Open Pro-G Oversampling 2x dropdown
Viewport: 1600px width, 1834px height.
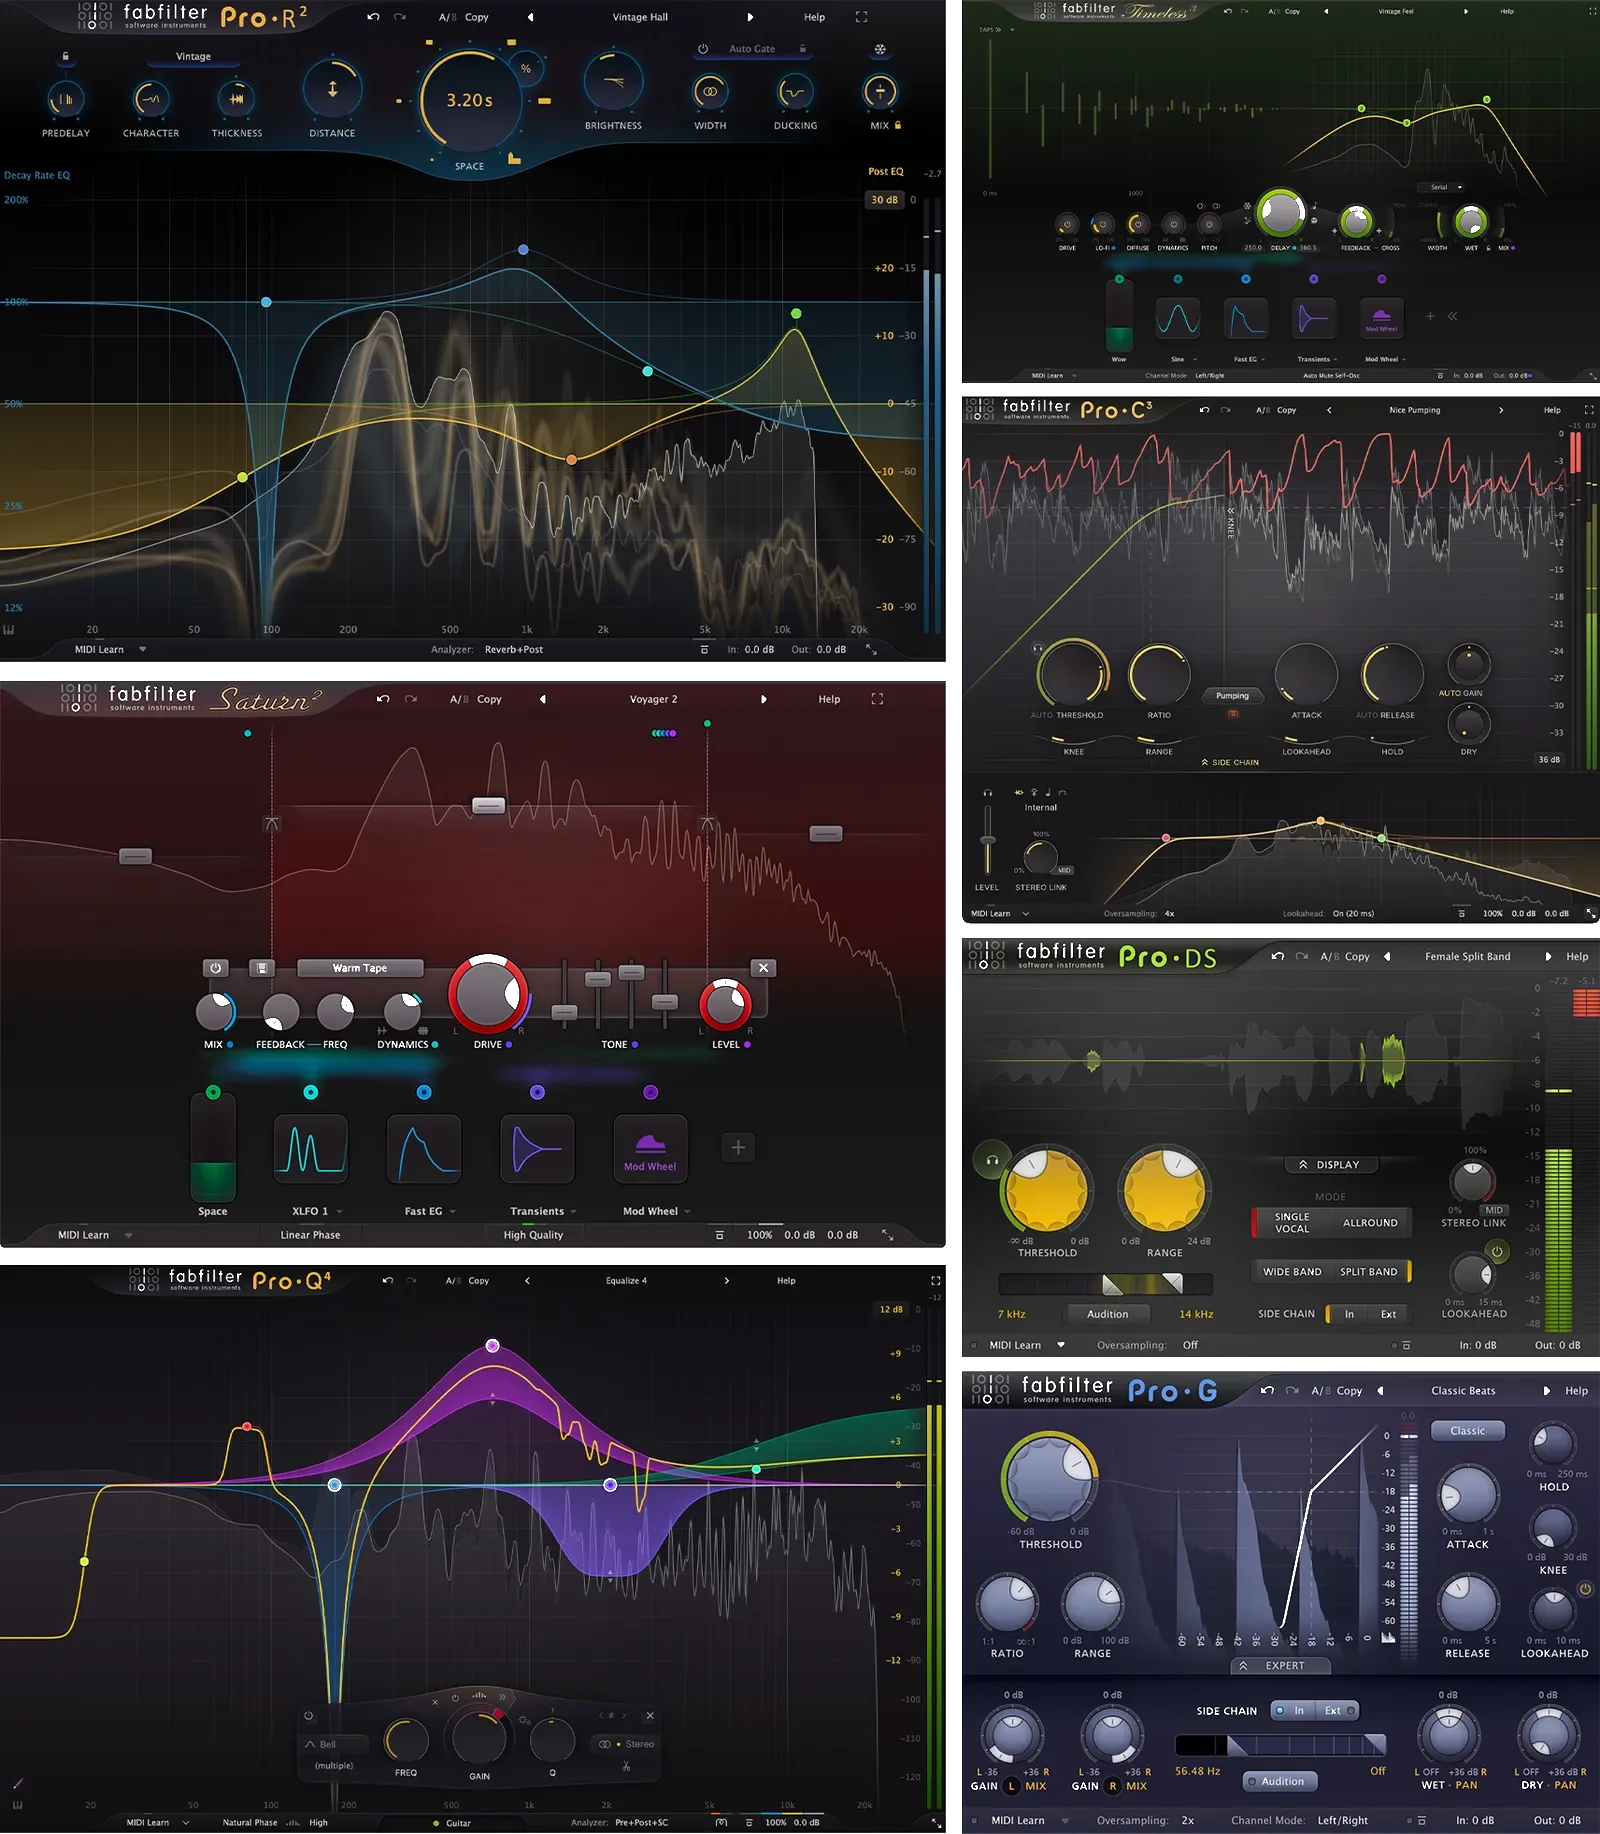pyautogui.click(x=1187, y=1821)
